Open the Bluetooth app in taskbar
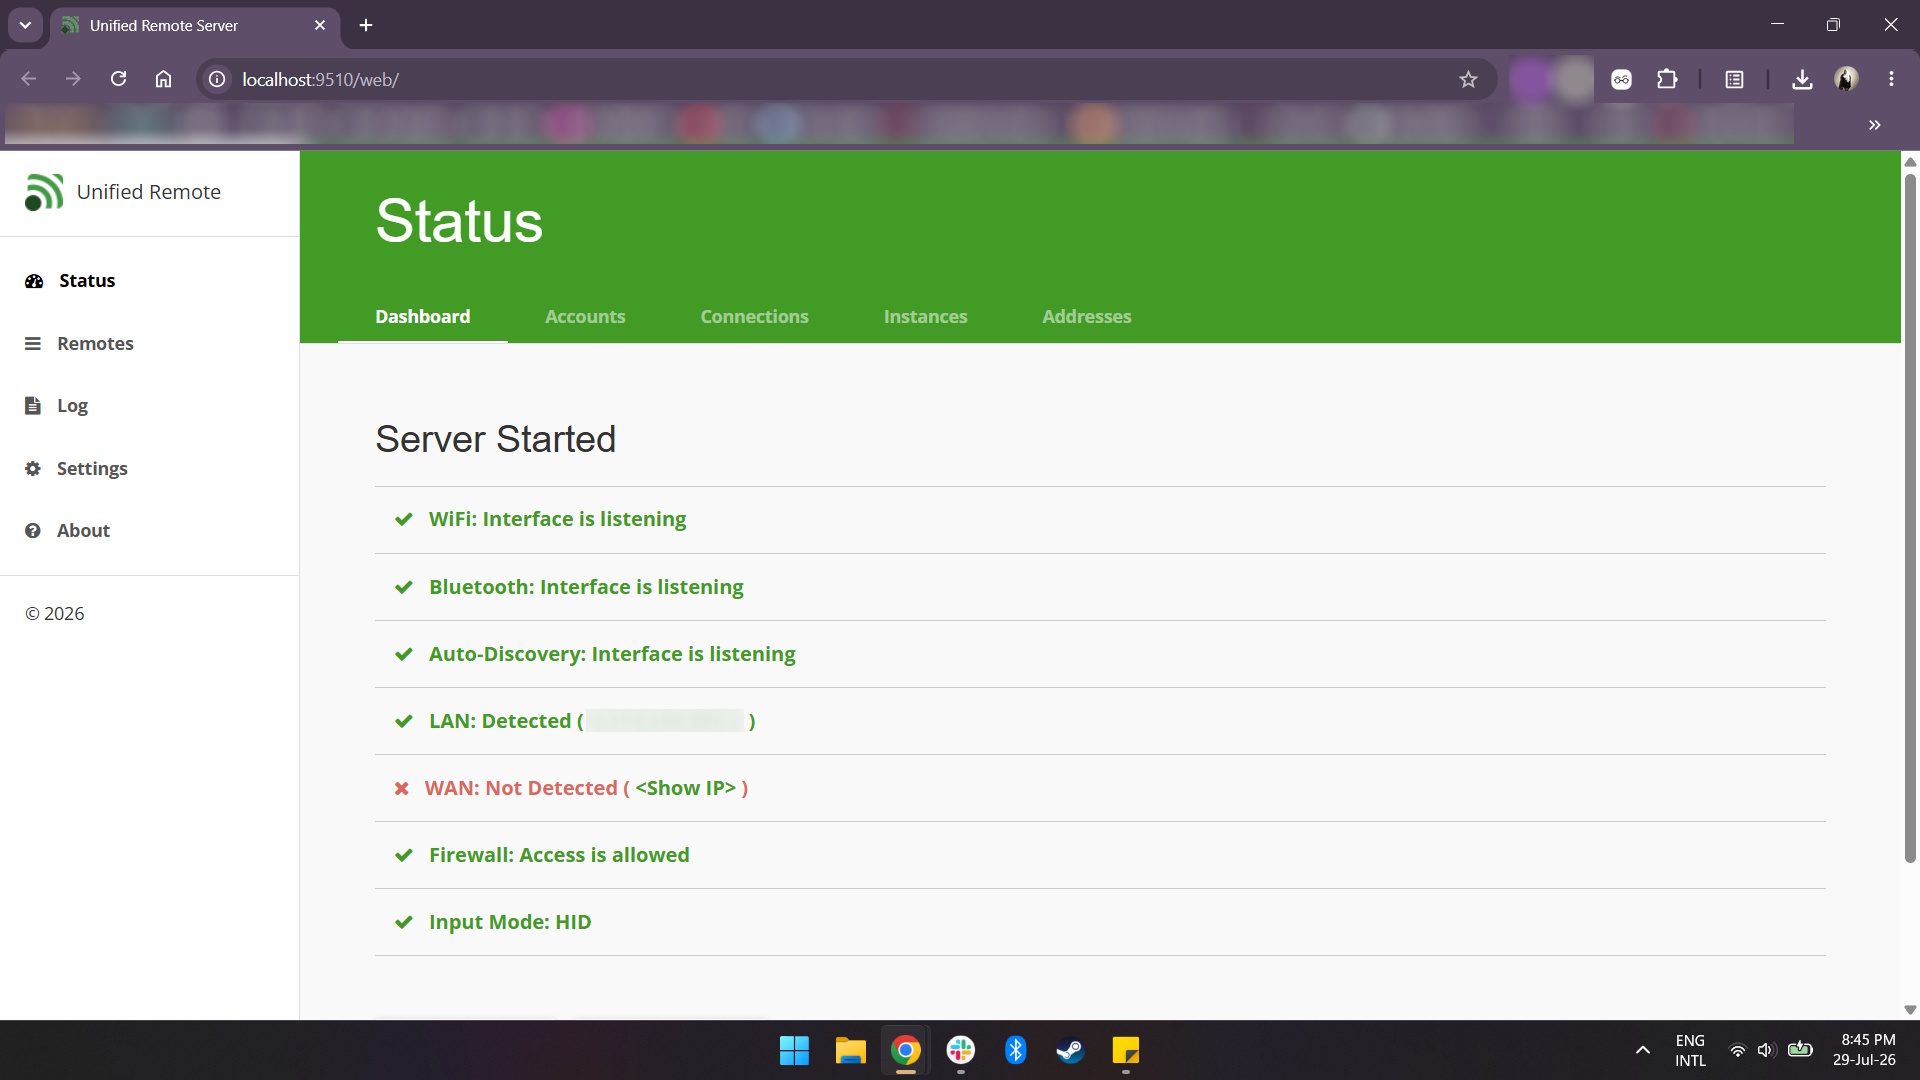This screenshot has width=1920, height=1080. (x=1016, y=1051)
